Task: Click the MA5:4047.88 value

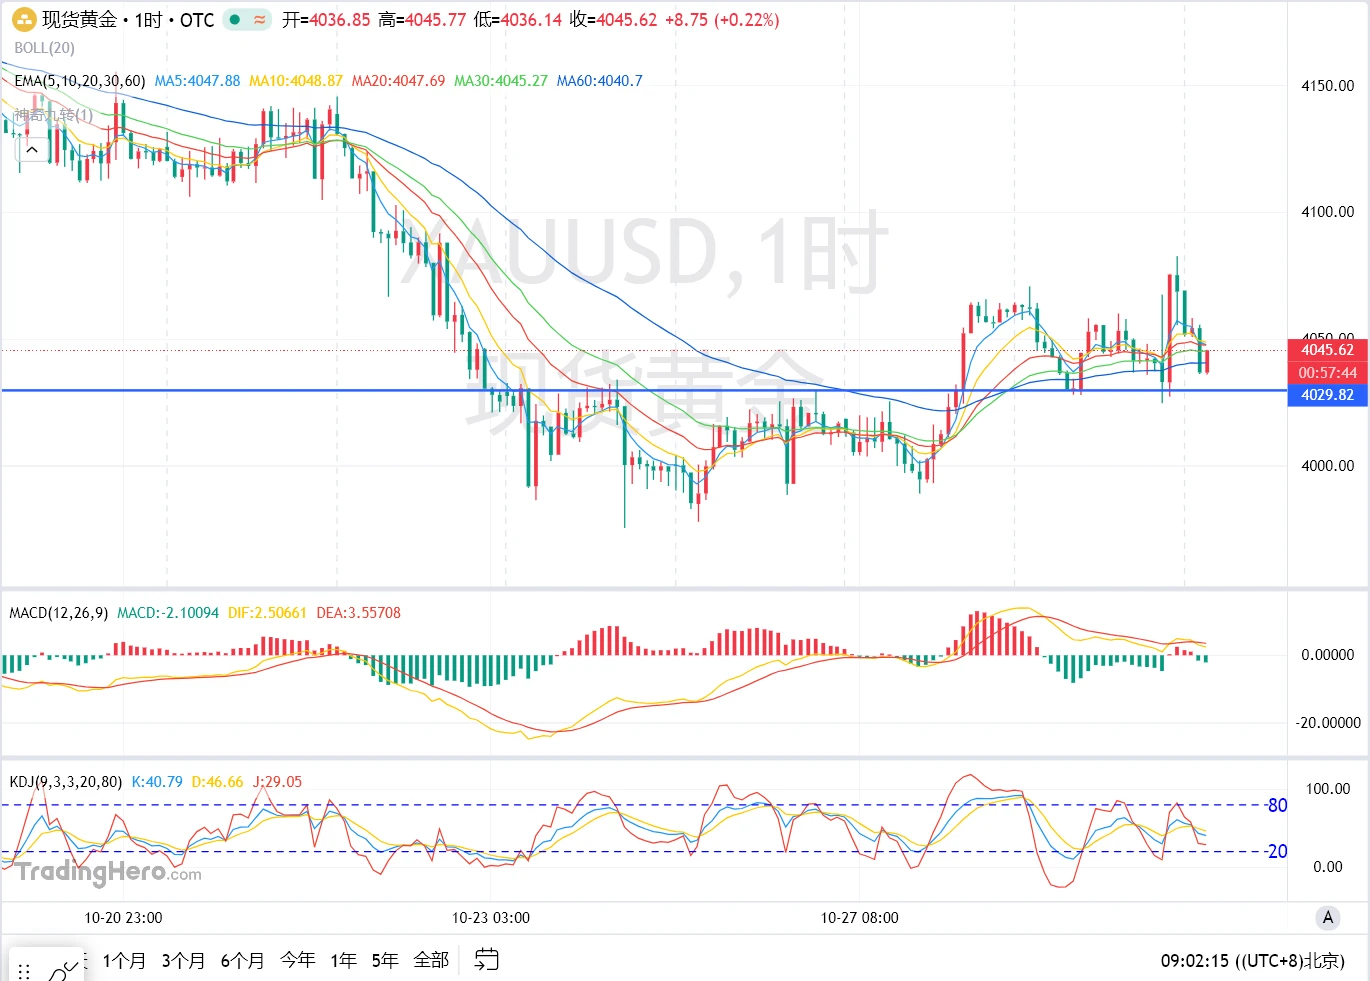Action: point(197,81)
